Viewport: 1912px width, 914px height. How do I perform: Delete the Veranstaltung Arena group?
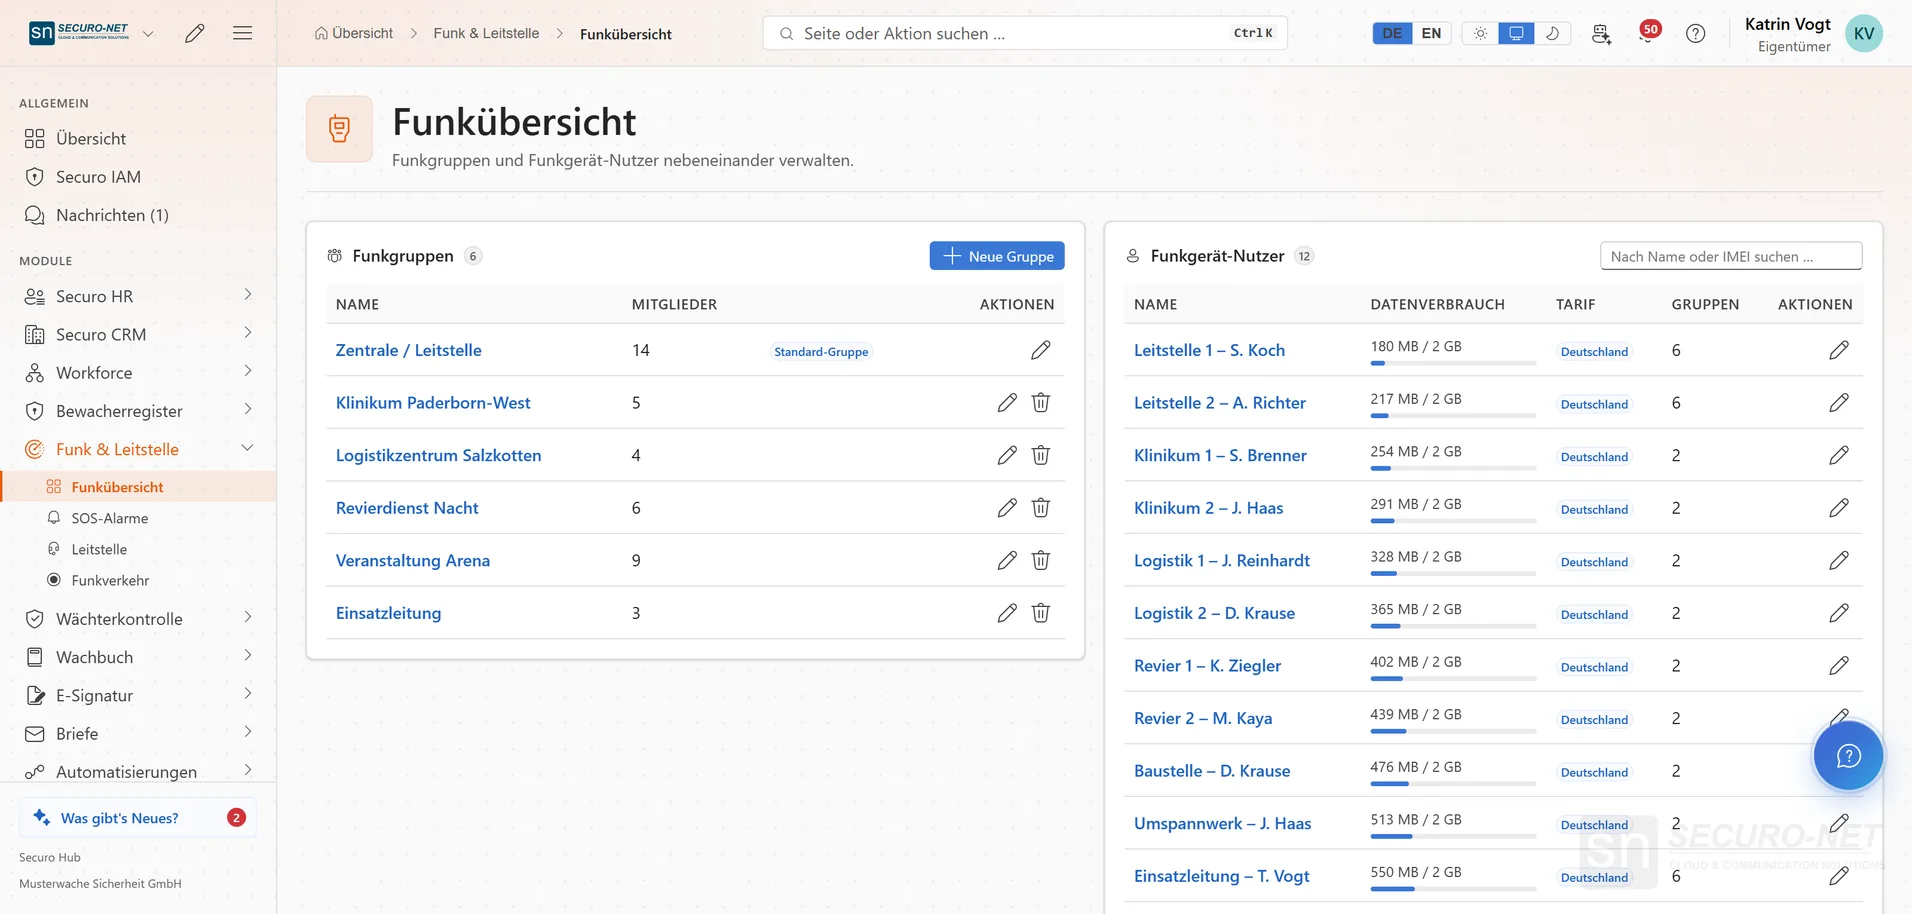click(x=1041, y=560)
